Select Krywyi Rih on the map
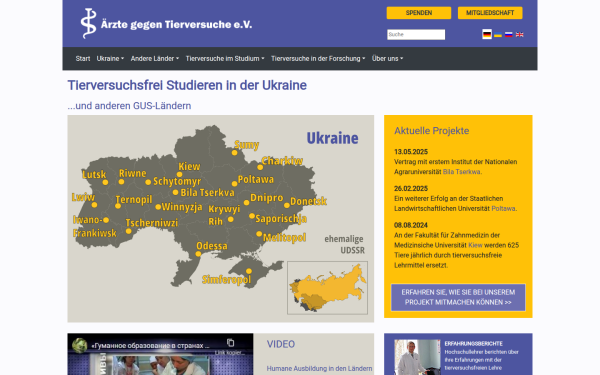 coord(224,215)
